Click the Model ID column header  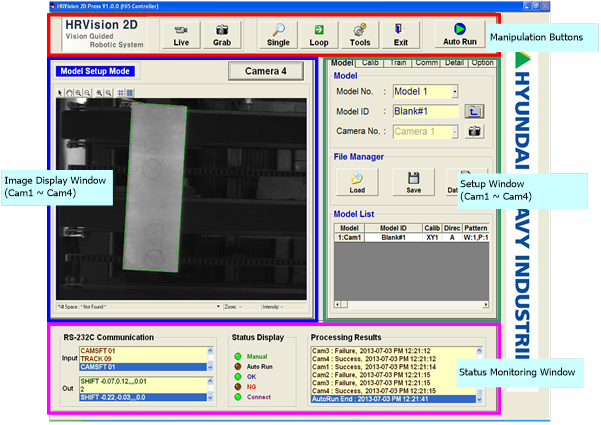(x=394, y=228)
